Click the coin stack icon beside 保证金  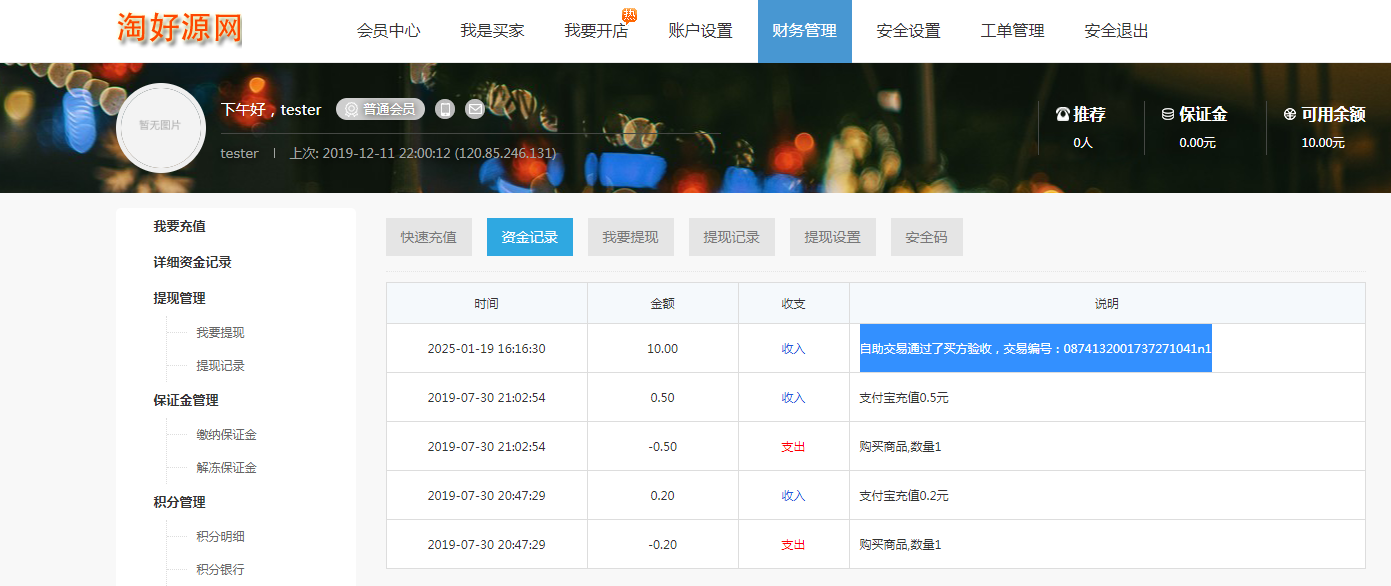click(x=1167, y=114)
